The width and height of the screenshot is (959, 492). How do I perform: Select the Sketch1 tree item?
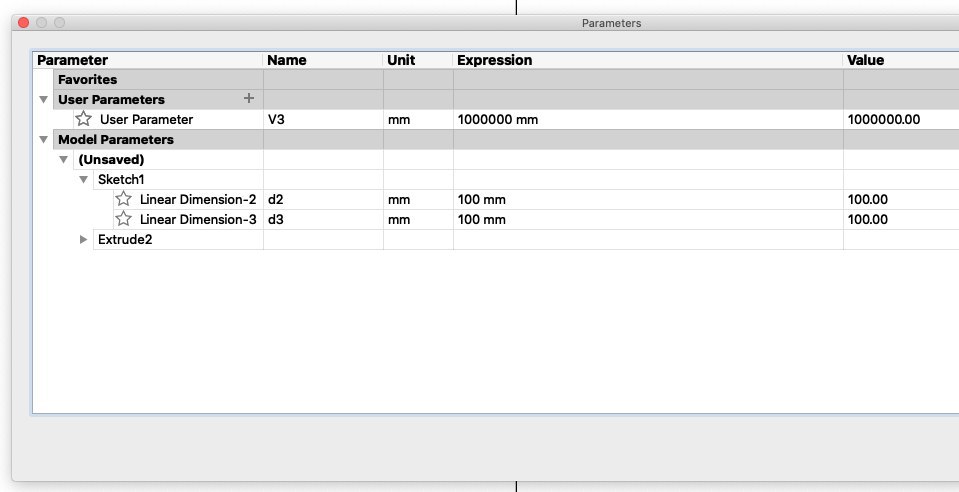coord(121,180)
